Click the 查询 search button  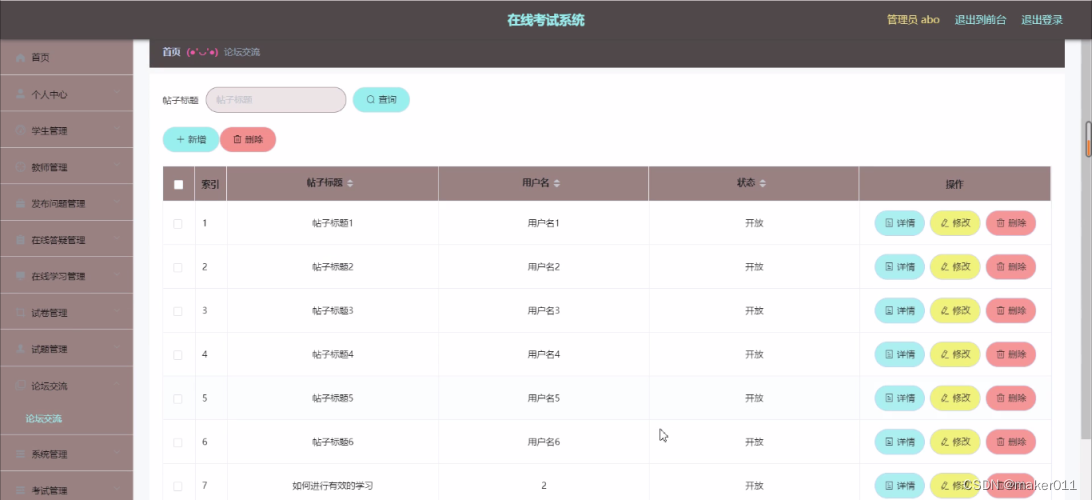click(381, 100)
